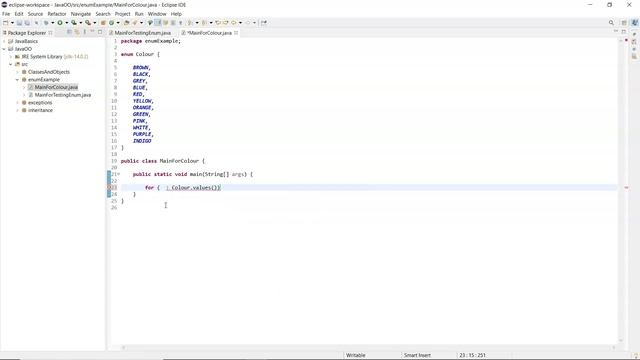Click the Writable status bar entry
This screenshot has width=640, height=360.
point(356,355)
